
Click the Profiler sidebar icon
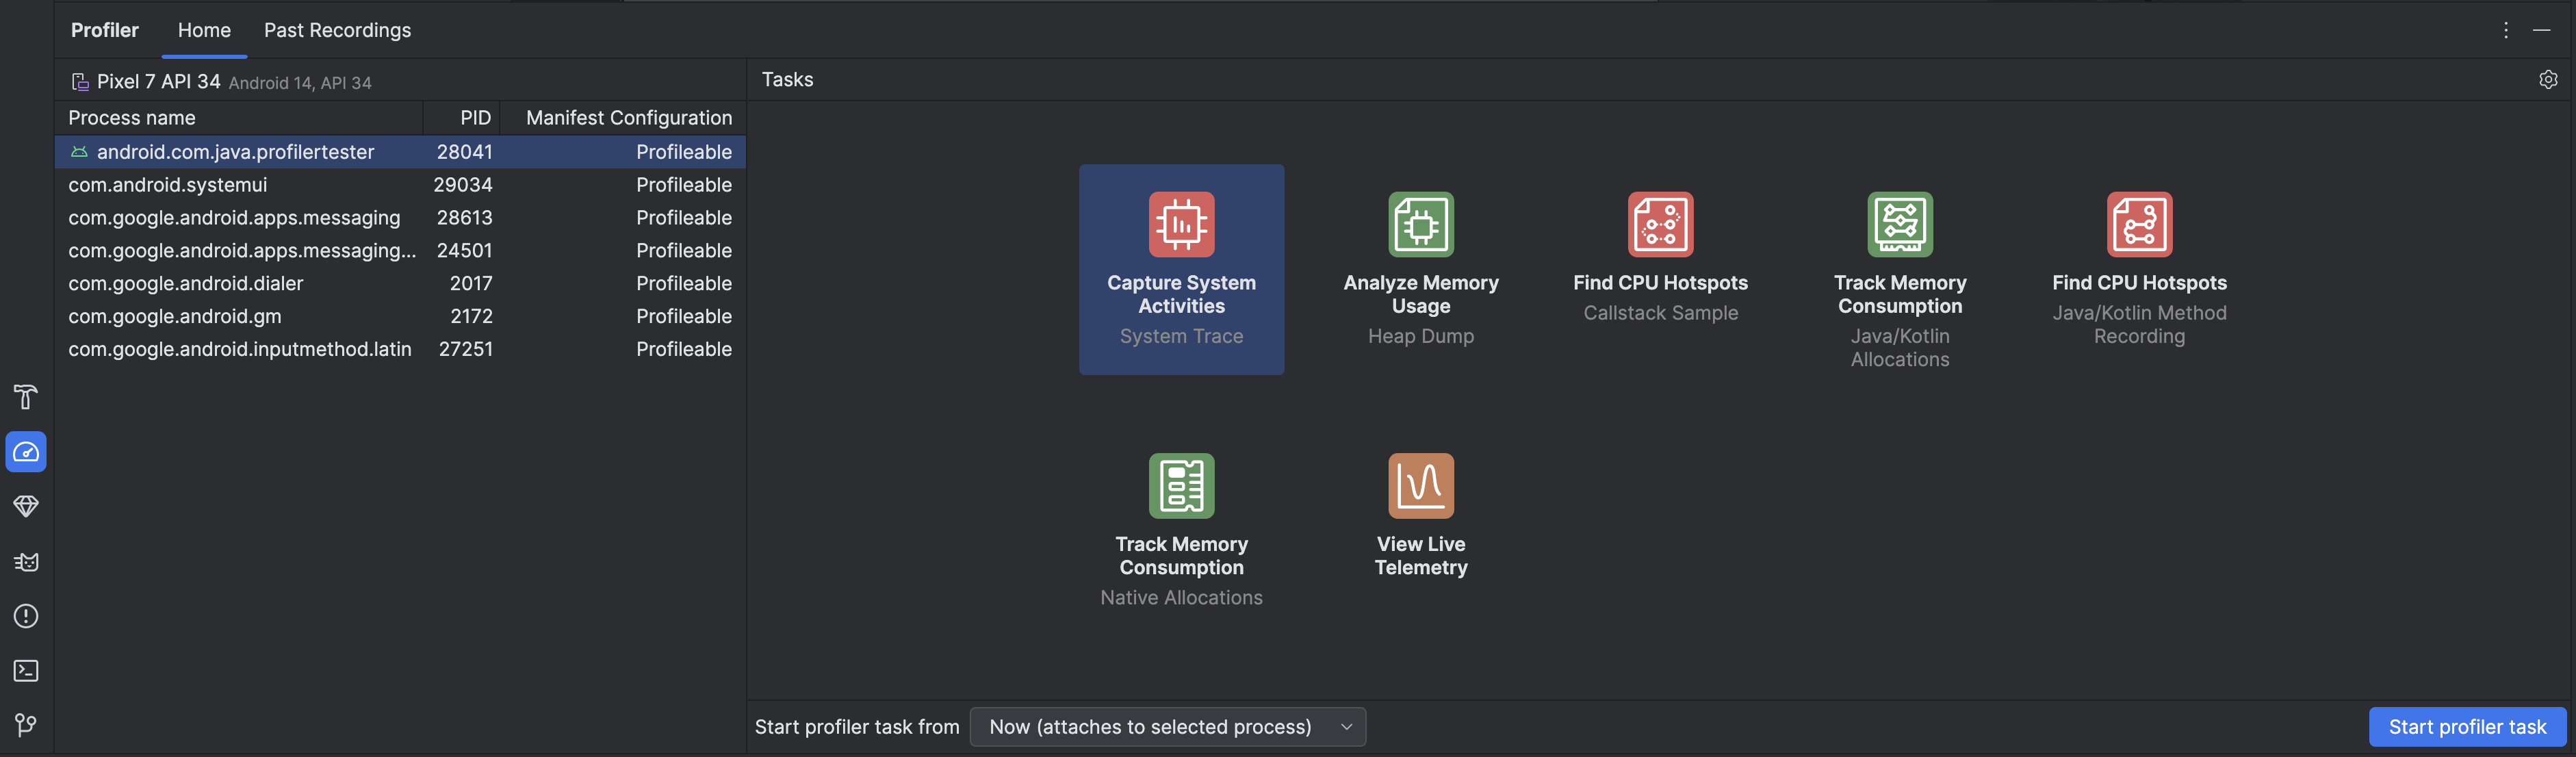(x=25, y=452)
